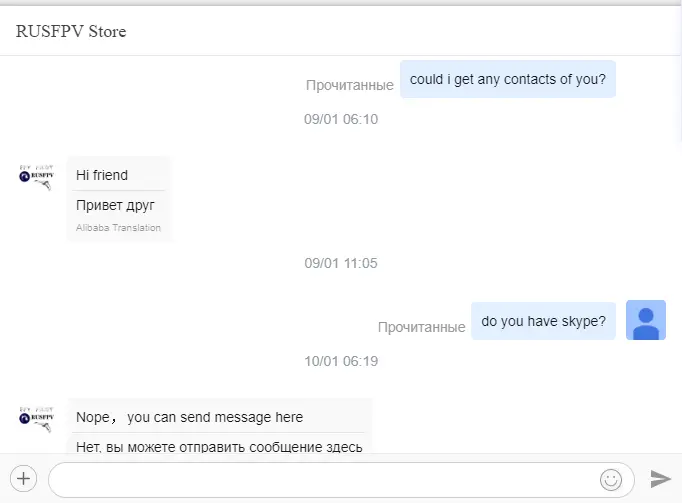Click the 'Нет, вы можете отправить сообщение здесь' translation
The height and width of the screenshot is (503, 682).
[219, 447]
